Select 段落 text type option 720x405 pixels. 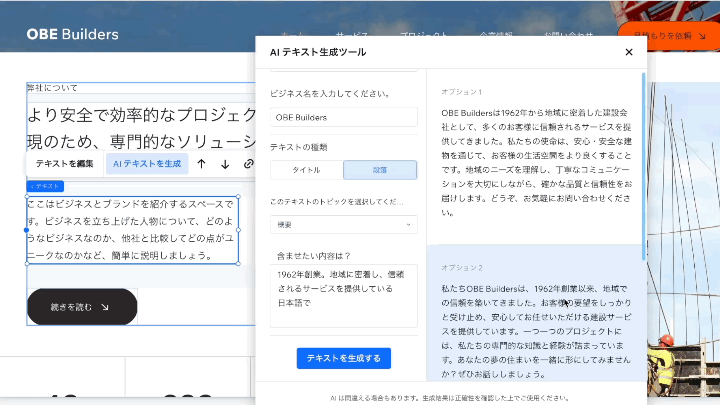pos(380,170)
